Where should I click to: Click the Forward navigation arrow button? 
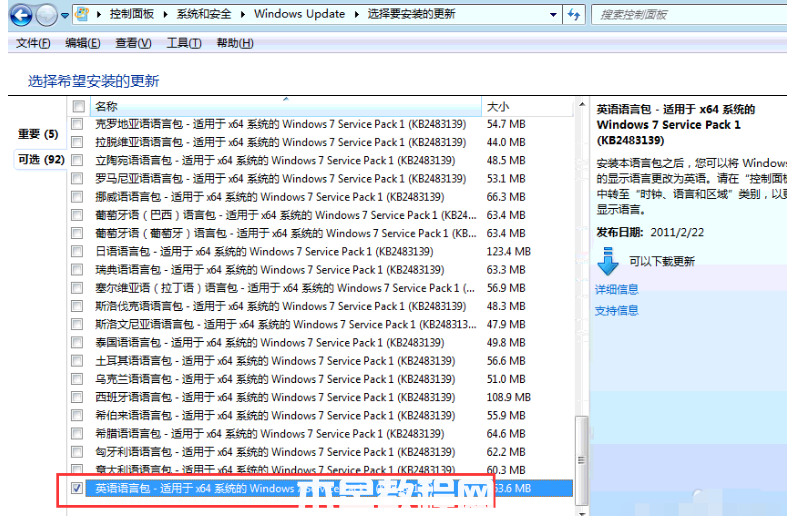[47, 15]
